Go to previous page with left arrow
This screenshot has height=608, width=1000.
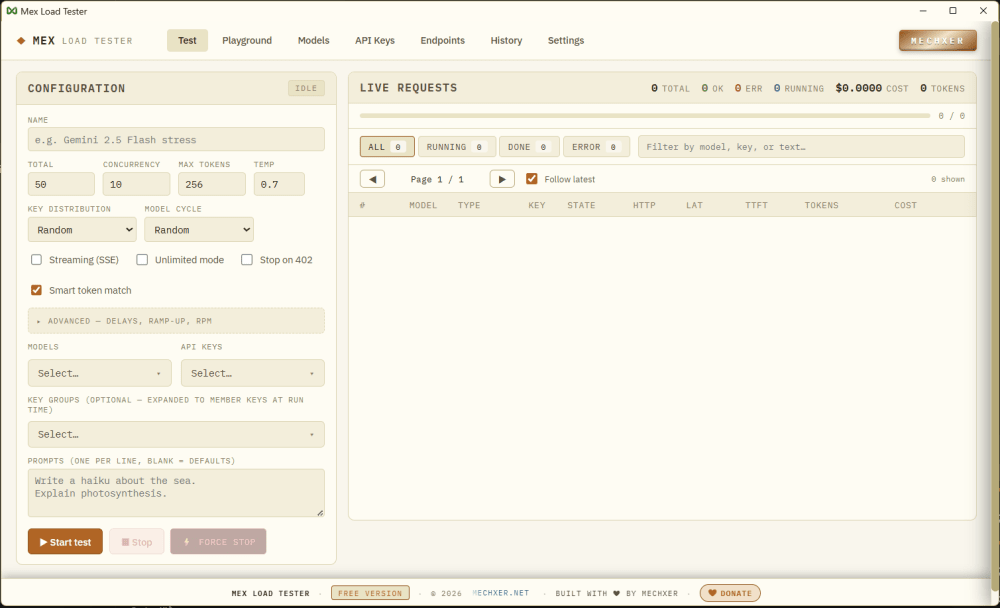[x=372, y=179]
